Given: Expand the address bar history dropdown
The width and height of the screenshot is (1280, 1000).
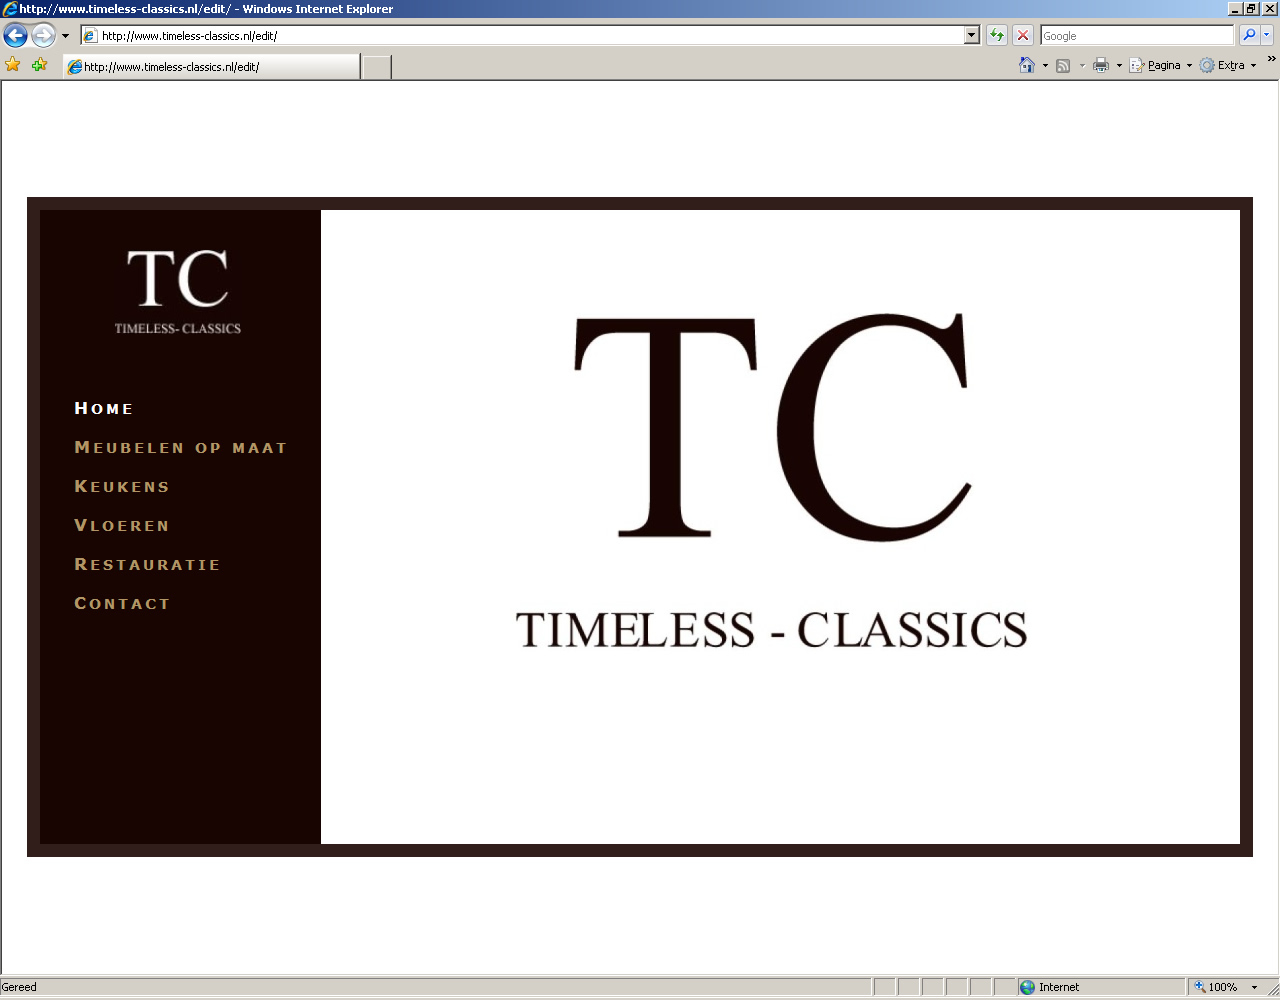Looking at the screenshot, I should pos(971,36).
